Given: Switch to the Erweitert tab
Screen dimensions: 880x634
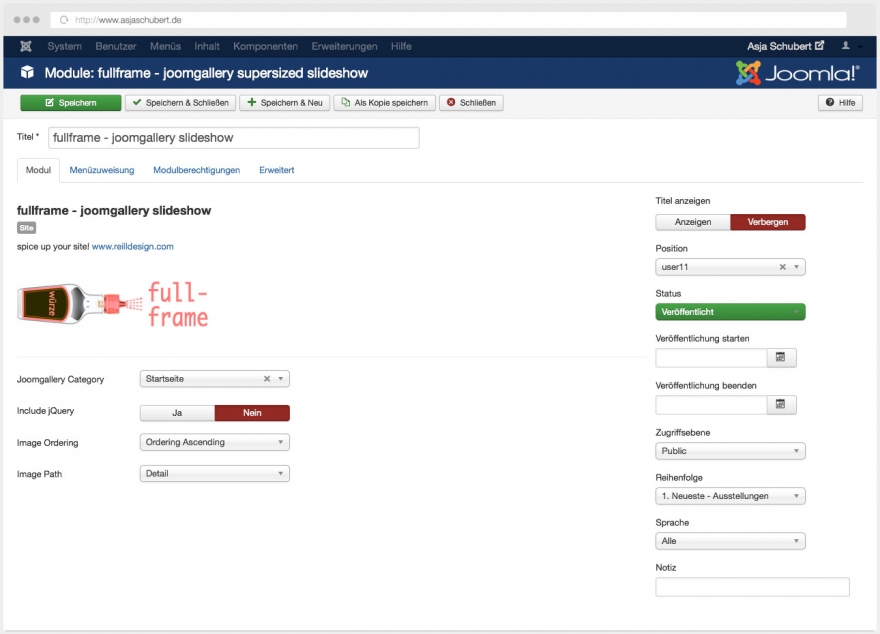Looking at the screenshot, I should click(x=277, y=170).
